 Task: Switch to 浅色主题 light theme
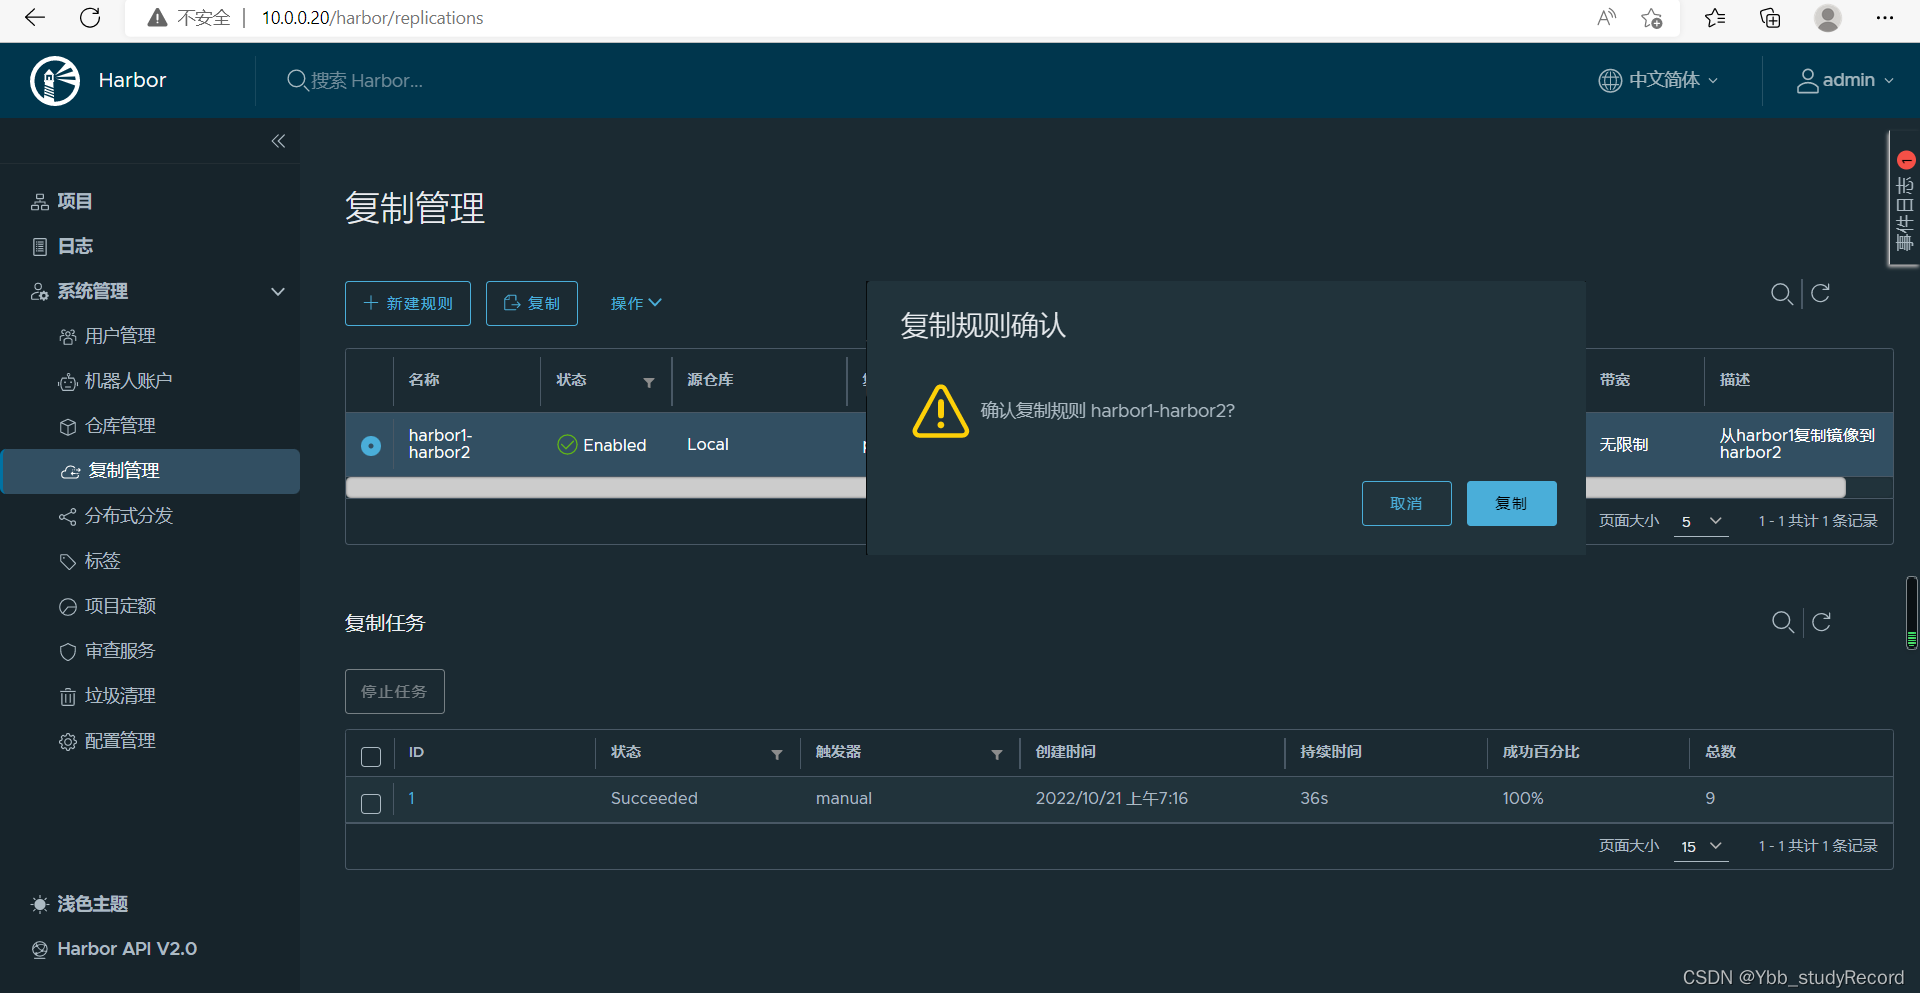pyautogui.click(x=80, y=904)
